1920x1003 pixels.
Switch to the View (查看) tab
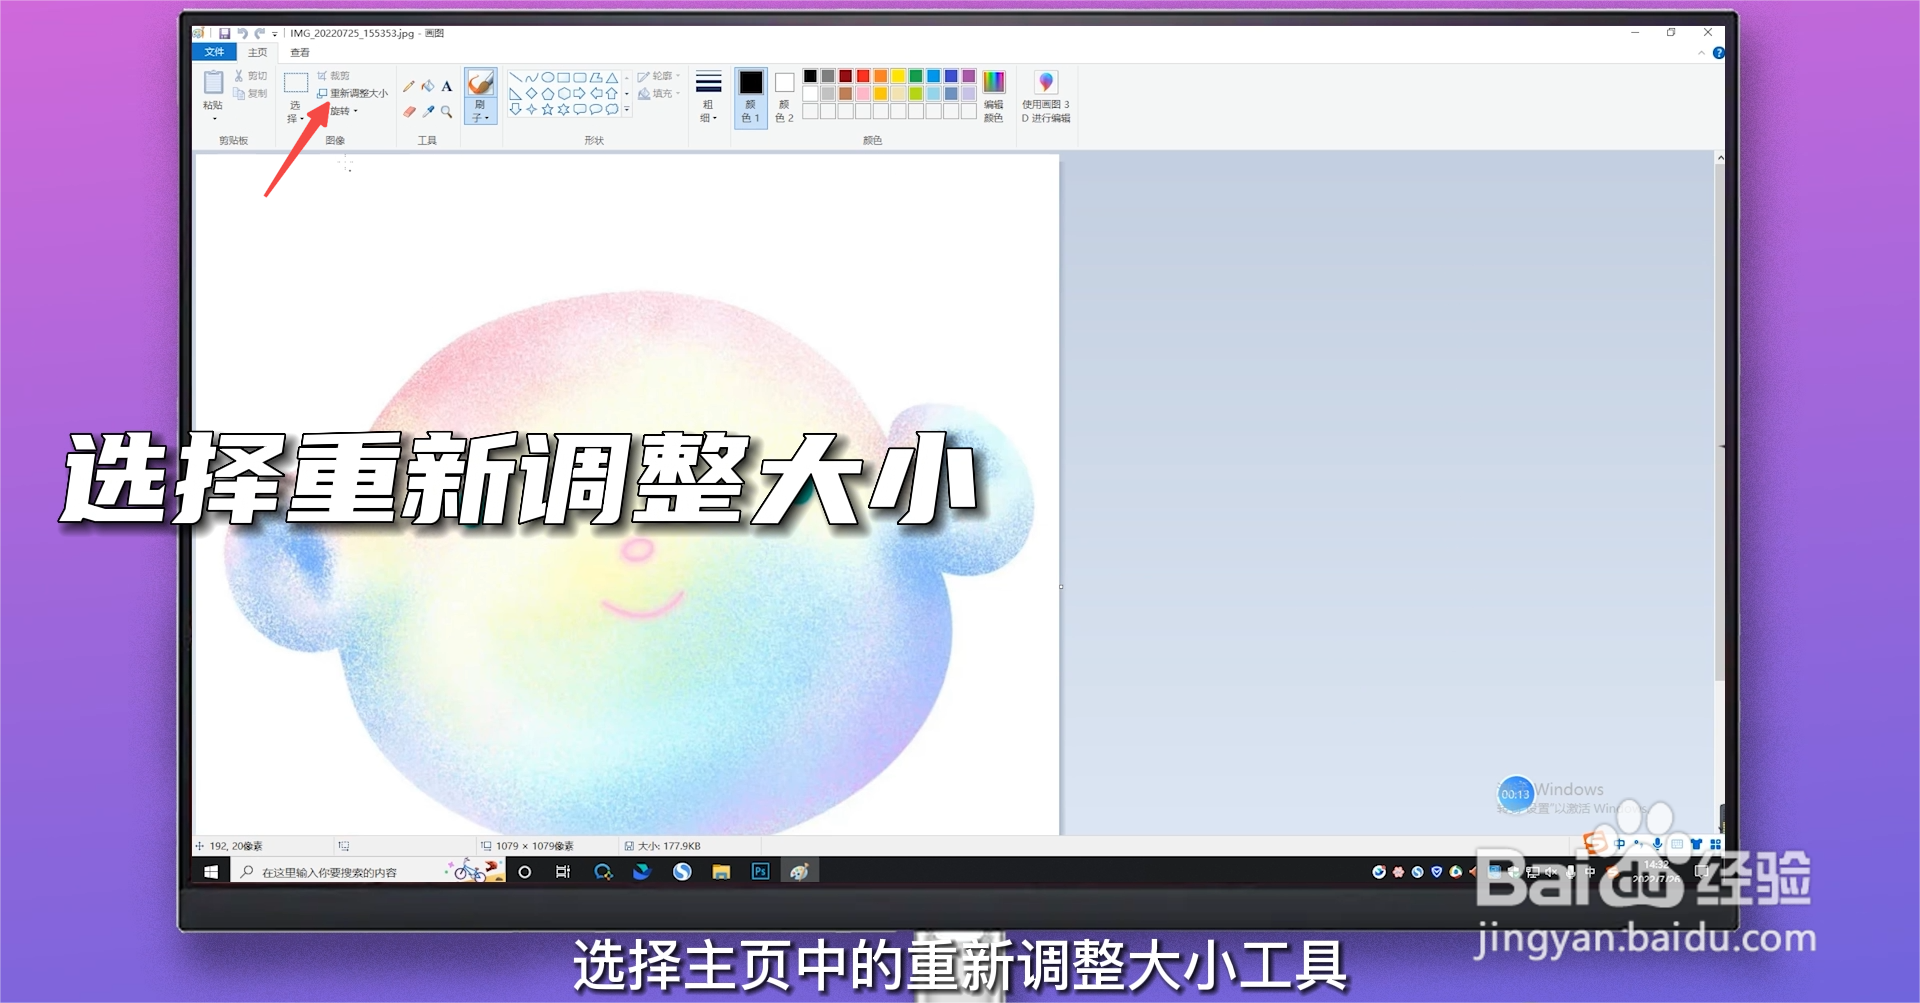click(300, 52)
